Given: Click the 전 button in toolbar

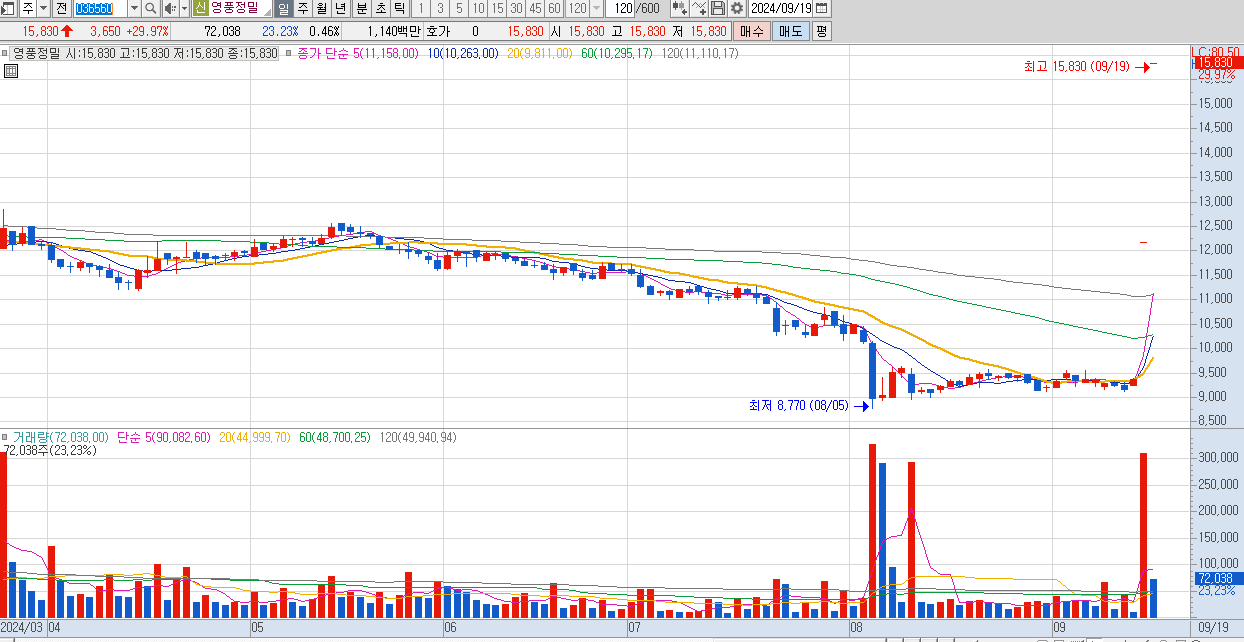Looking at the screenshot, I should (61, 8).
